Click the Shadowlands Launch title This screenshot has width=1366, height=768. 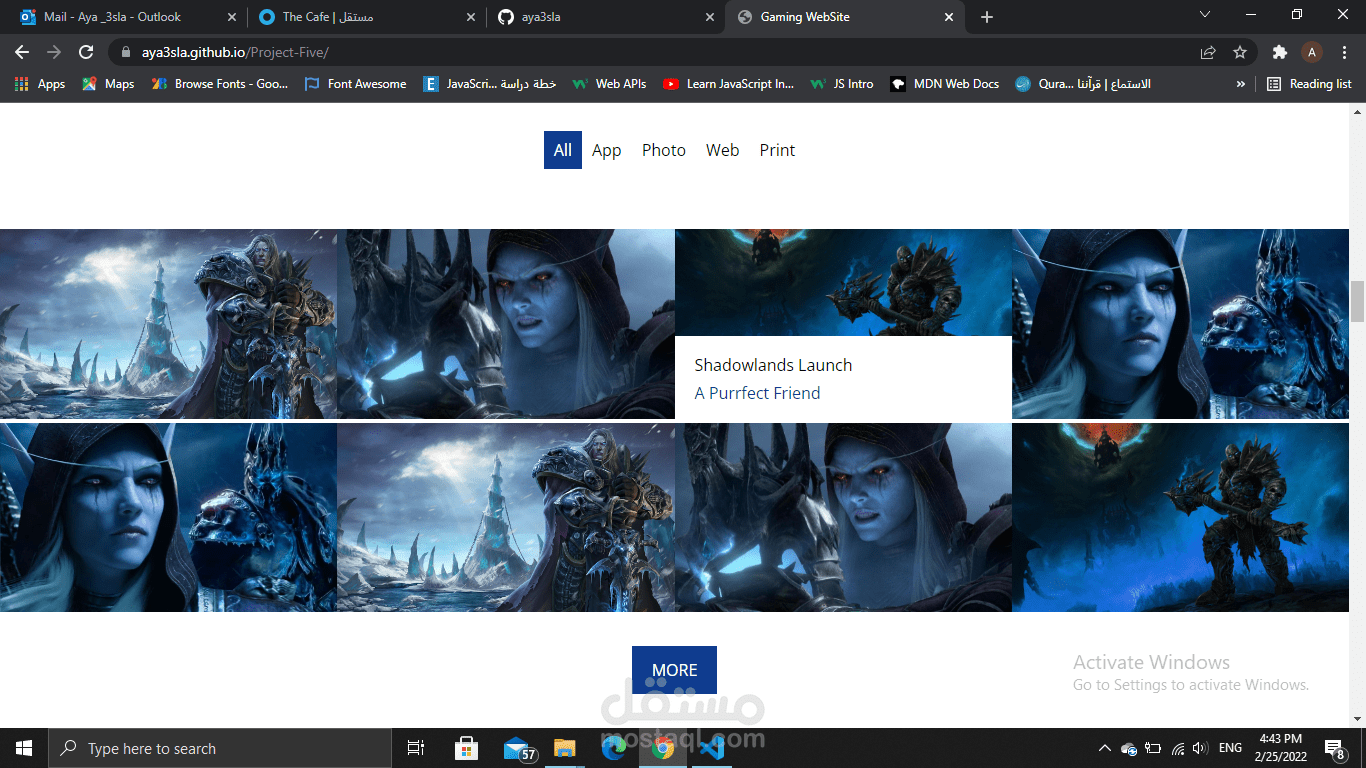click(773, 365)
